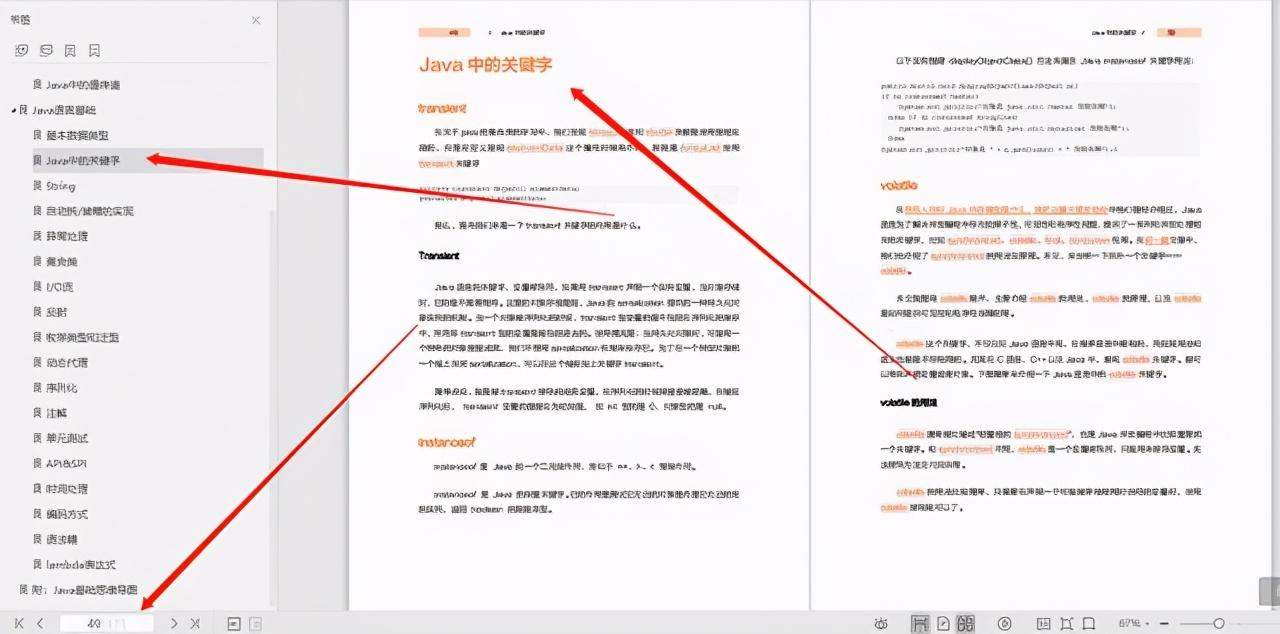Switch to two-page view
This screenshot has width=1280, height=634.
tap(965, 623)
